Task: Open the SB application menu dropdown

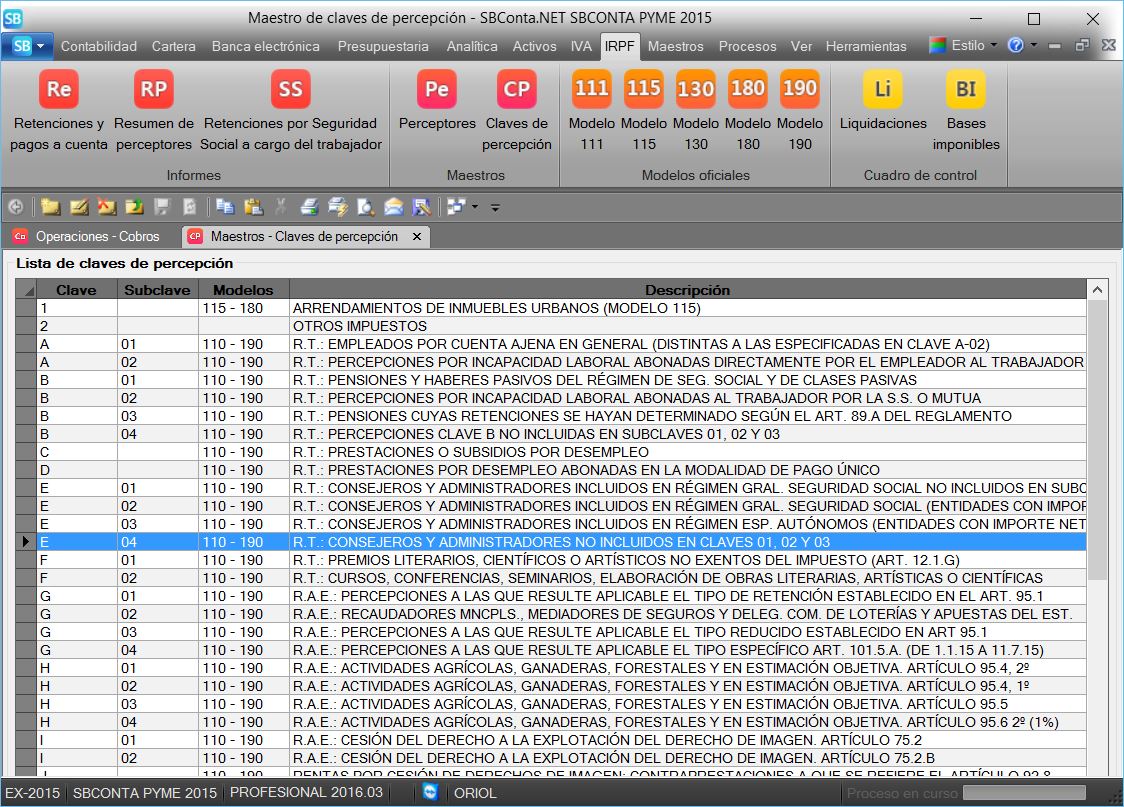Action: [x=28, y=46]
